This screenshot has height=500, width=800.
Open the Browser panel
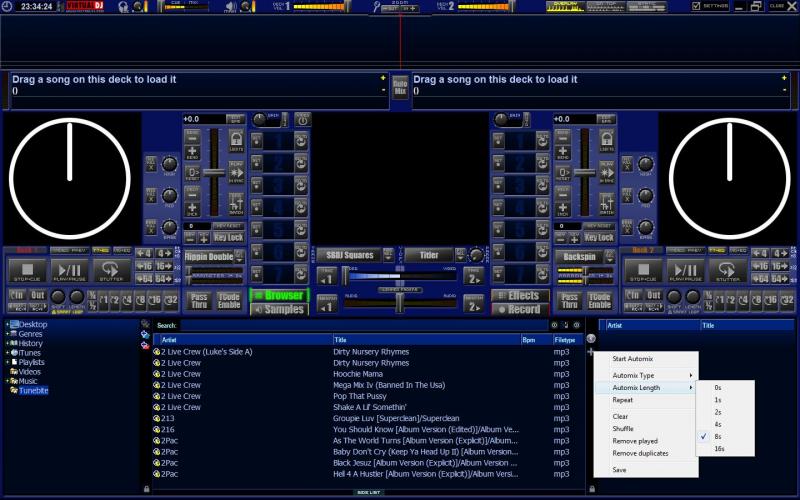pyautogui.click(x=280, y=295)
